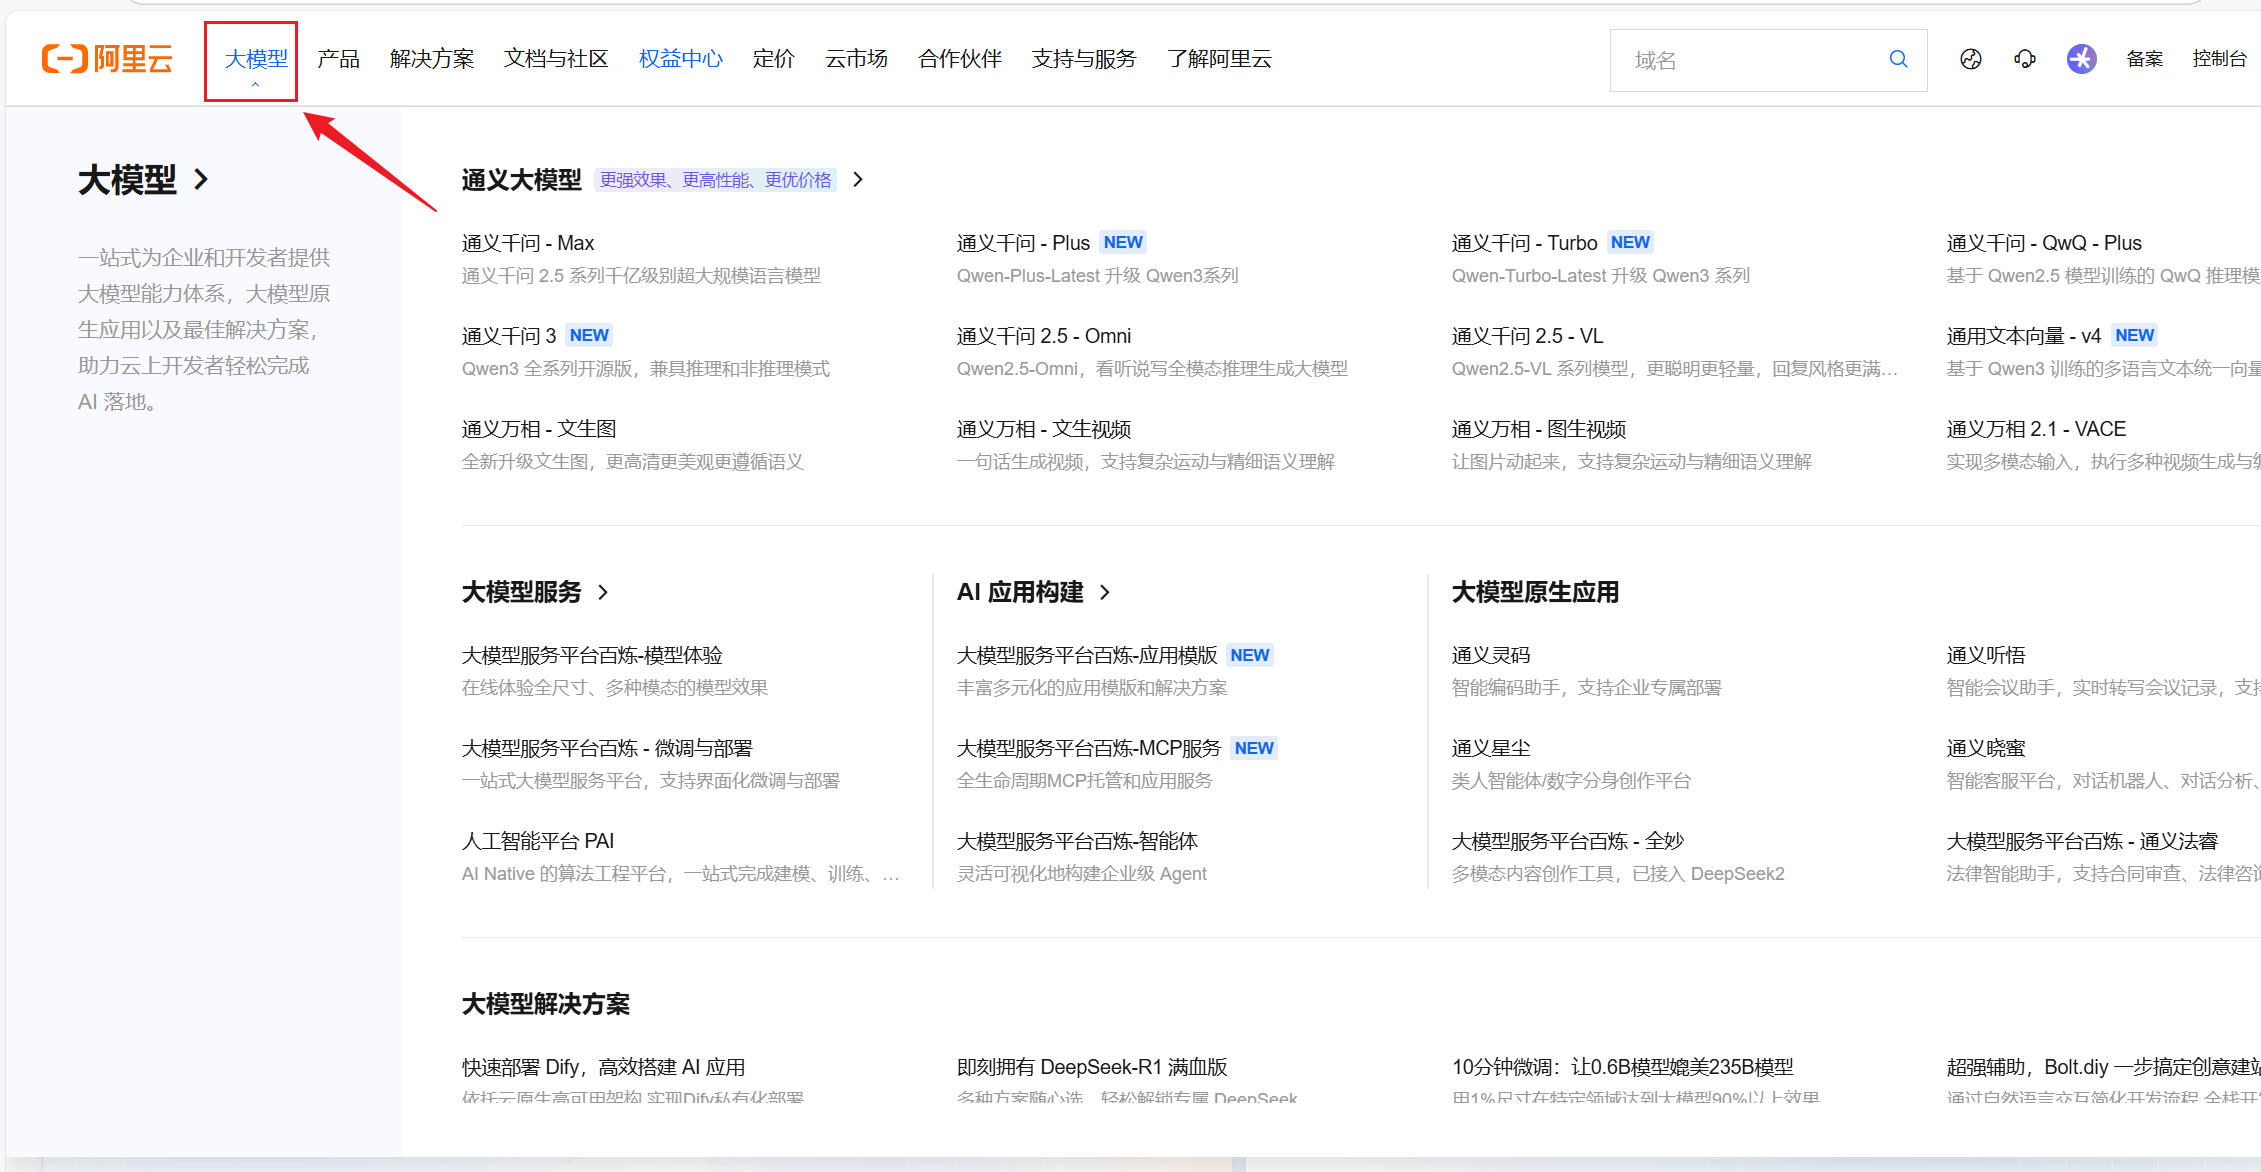Open 通义星尘
Viewport: 2261px width, 1172px height.
[1491, 748]
